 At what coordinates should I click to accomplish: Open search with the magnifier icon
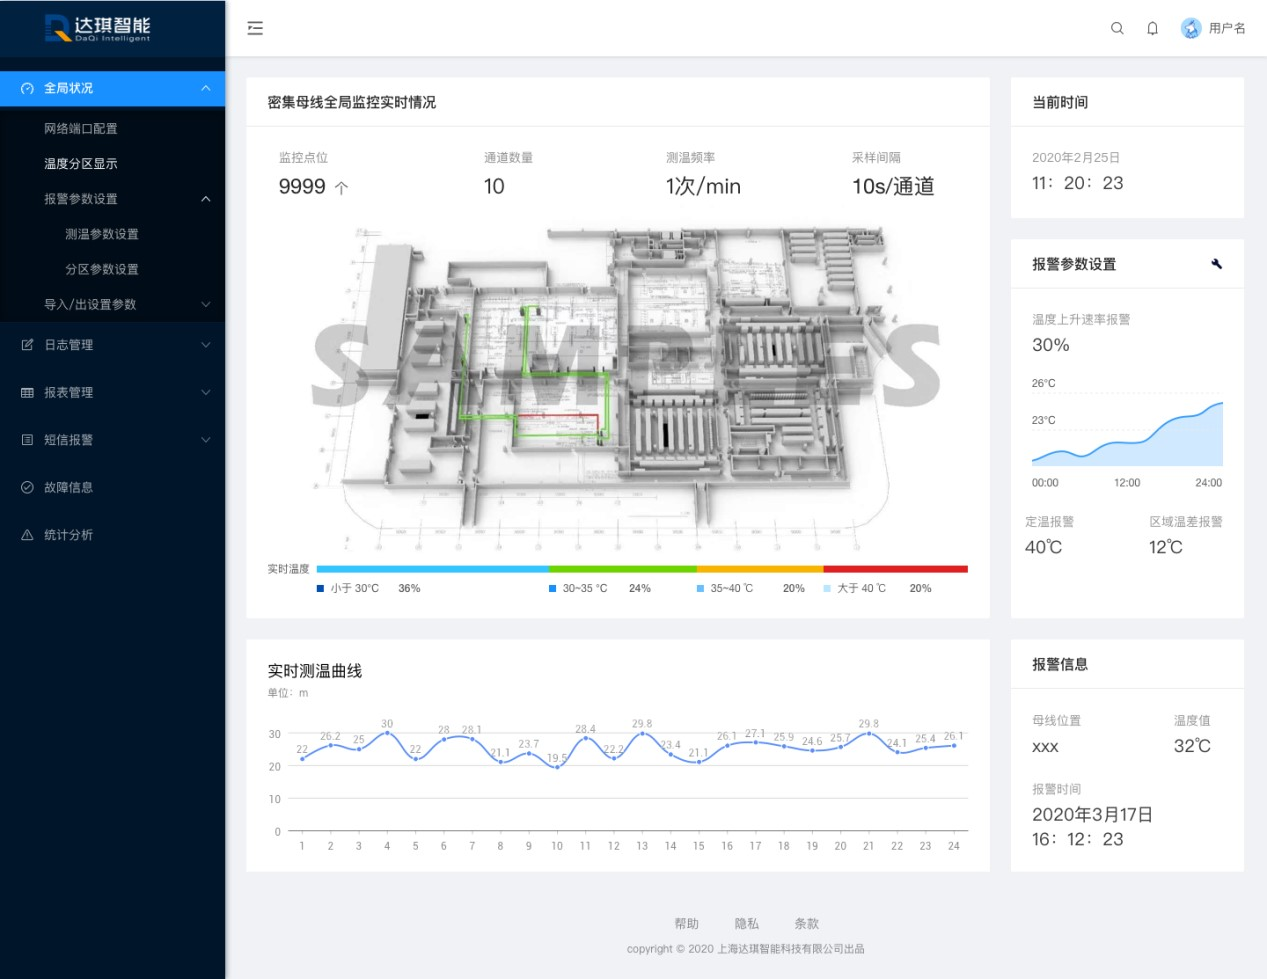tap(1117, 28)
